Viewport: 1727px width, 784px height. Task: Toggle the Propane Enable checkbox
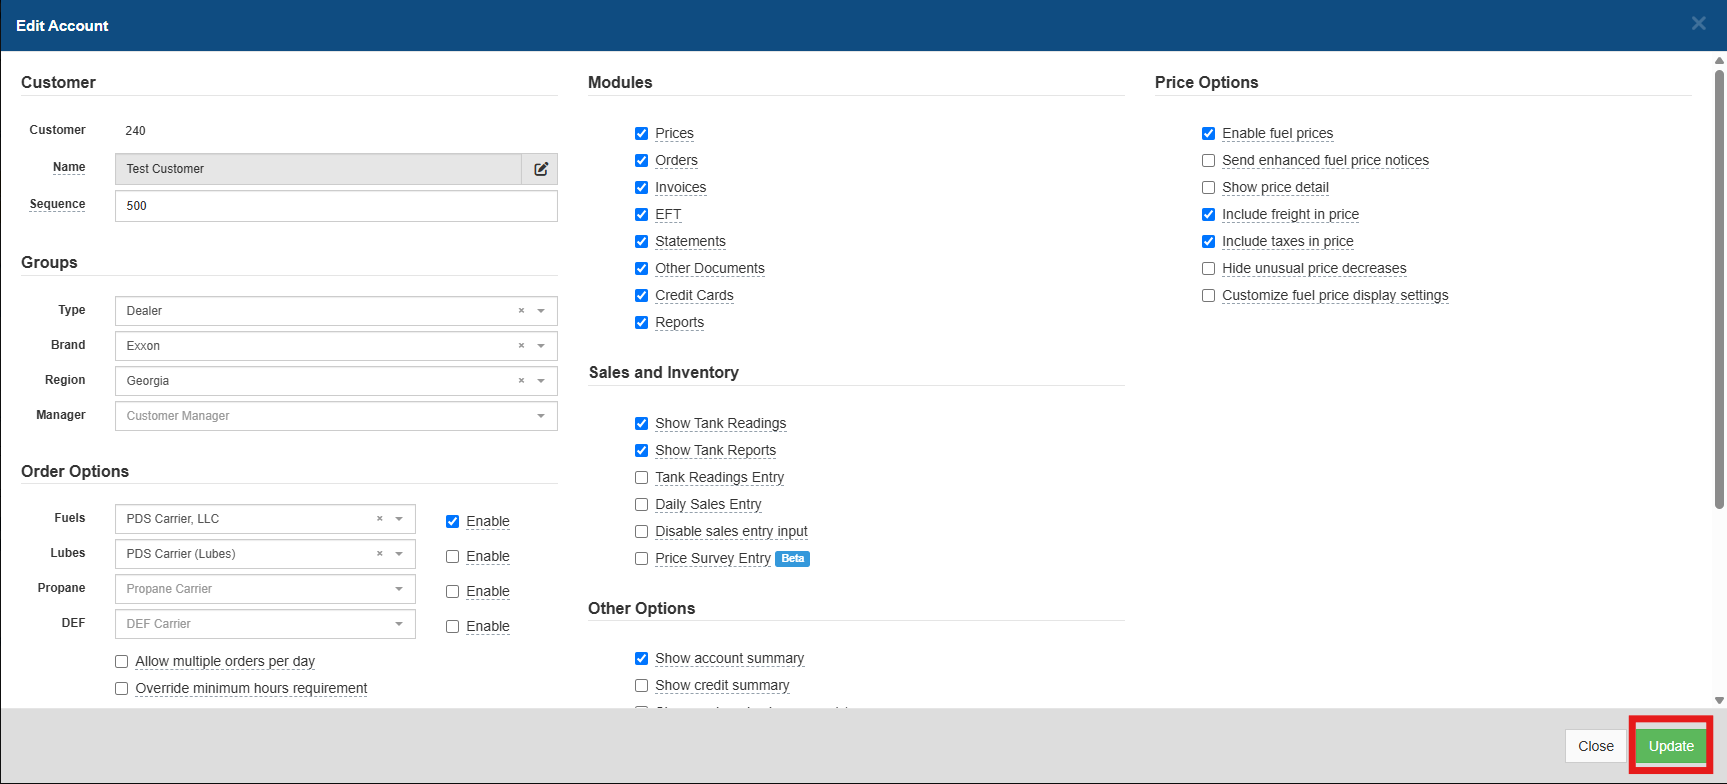[452, 592]
